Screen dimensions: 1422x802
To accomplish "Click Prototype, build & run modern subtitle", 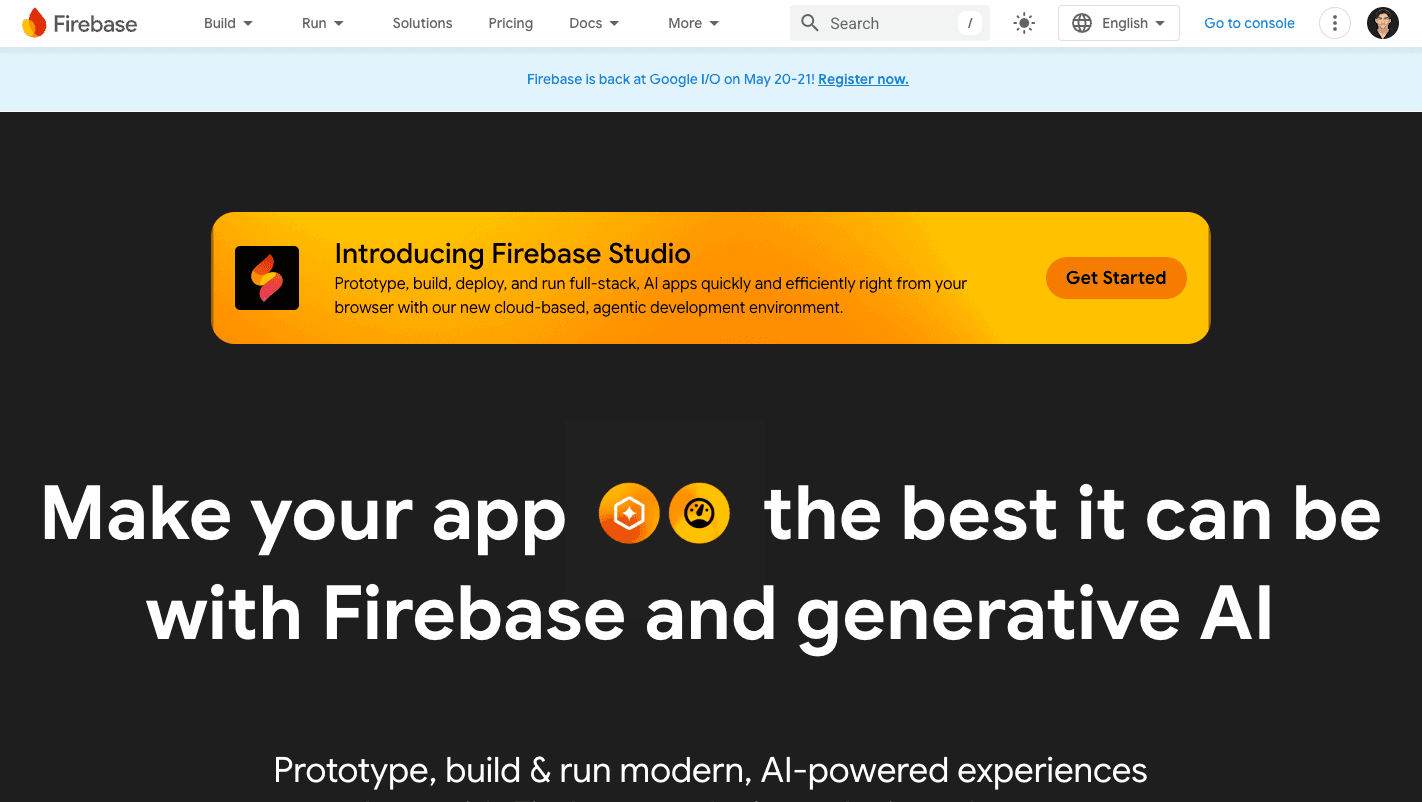I will click(710, 770).
